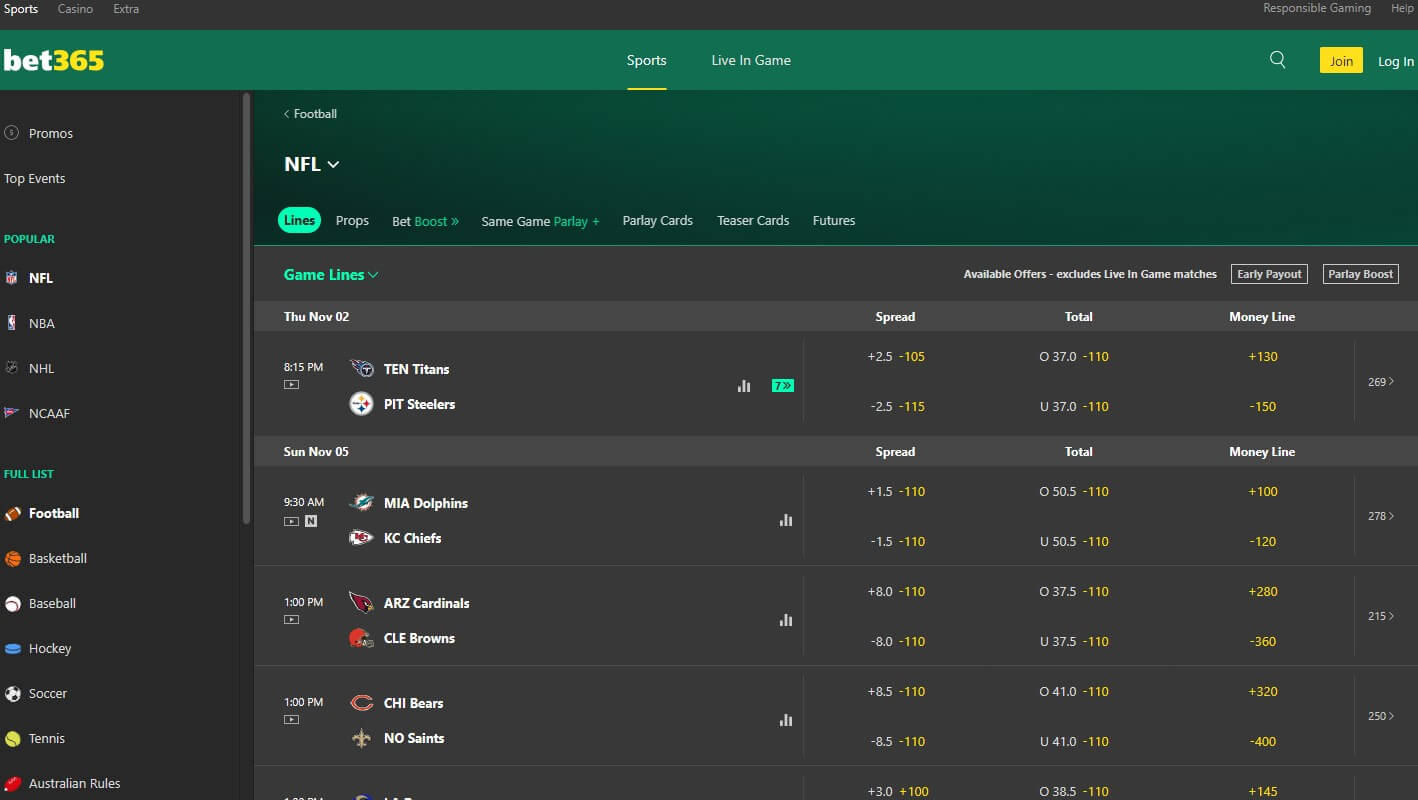Click the yellow Join button

[1341, 60]
